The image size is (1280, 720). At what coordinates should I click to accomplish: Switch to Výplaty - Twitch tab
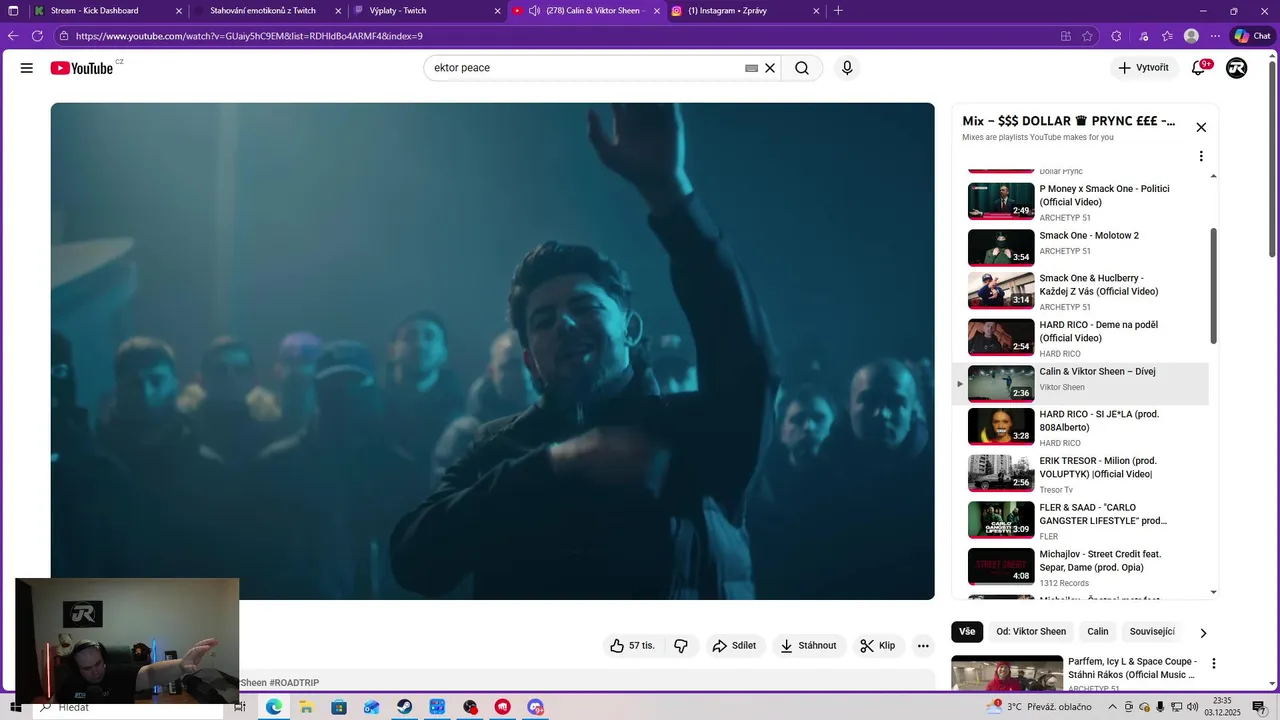(x=428, y=11)
